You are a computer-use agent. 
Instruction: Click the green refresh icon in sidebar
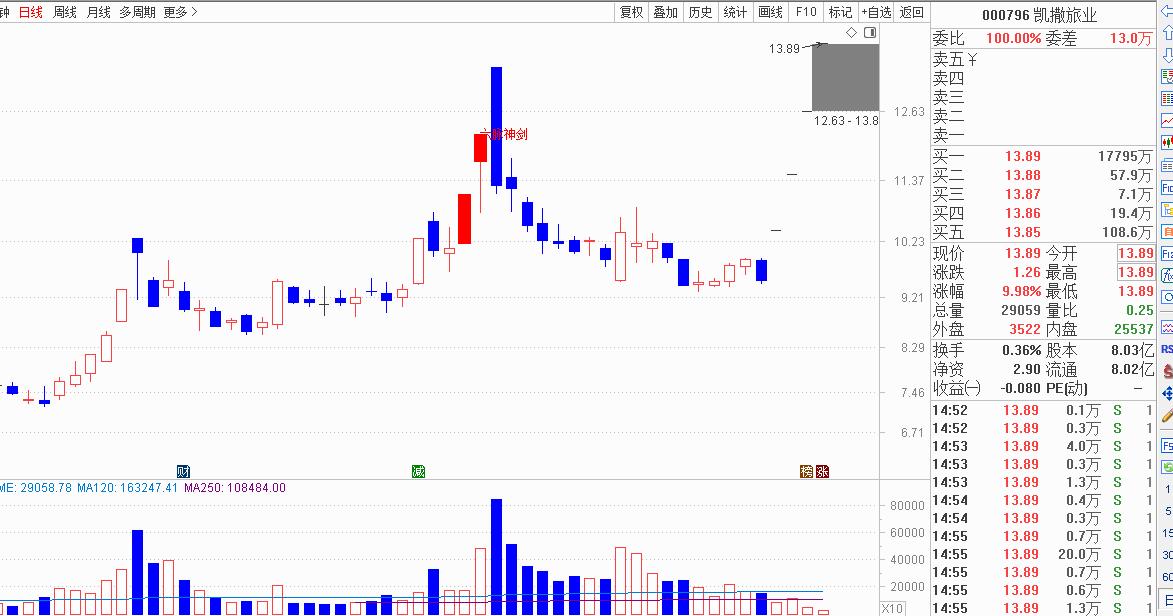click(1166, 467)
